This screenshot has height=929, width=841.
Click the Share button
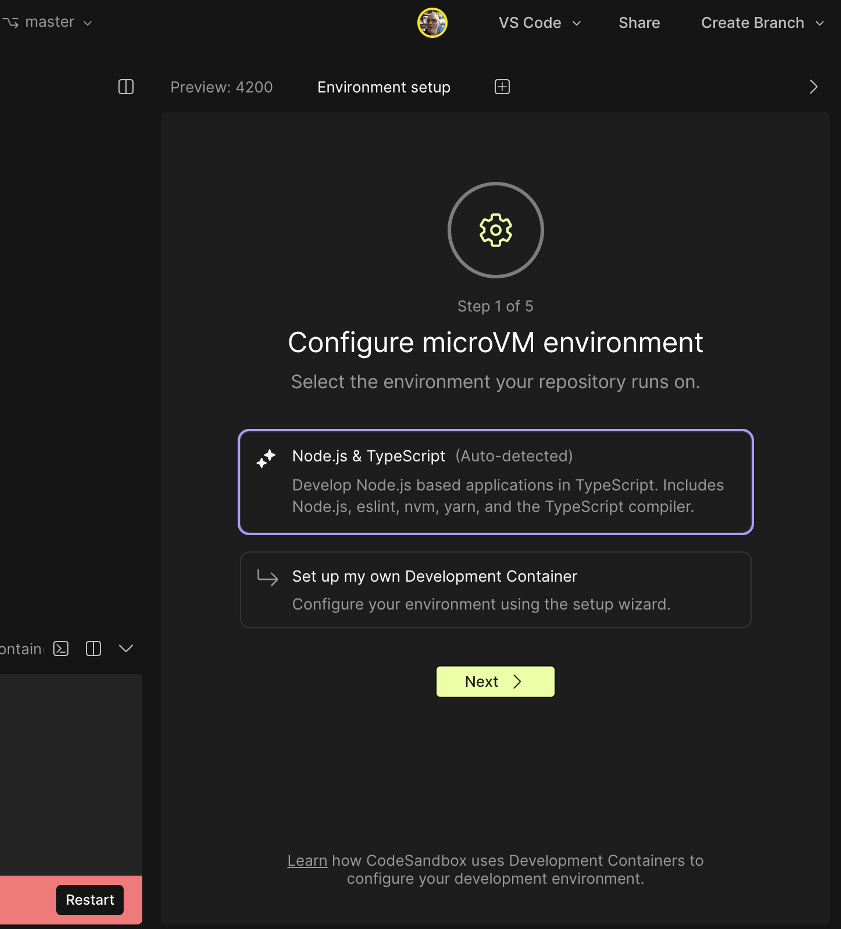tap(639, 23)
